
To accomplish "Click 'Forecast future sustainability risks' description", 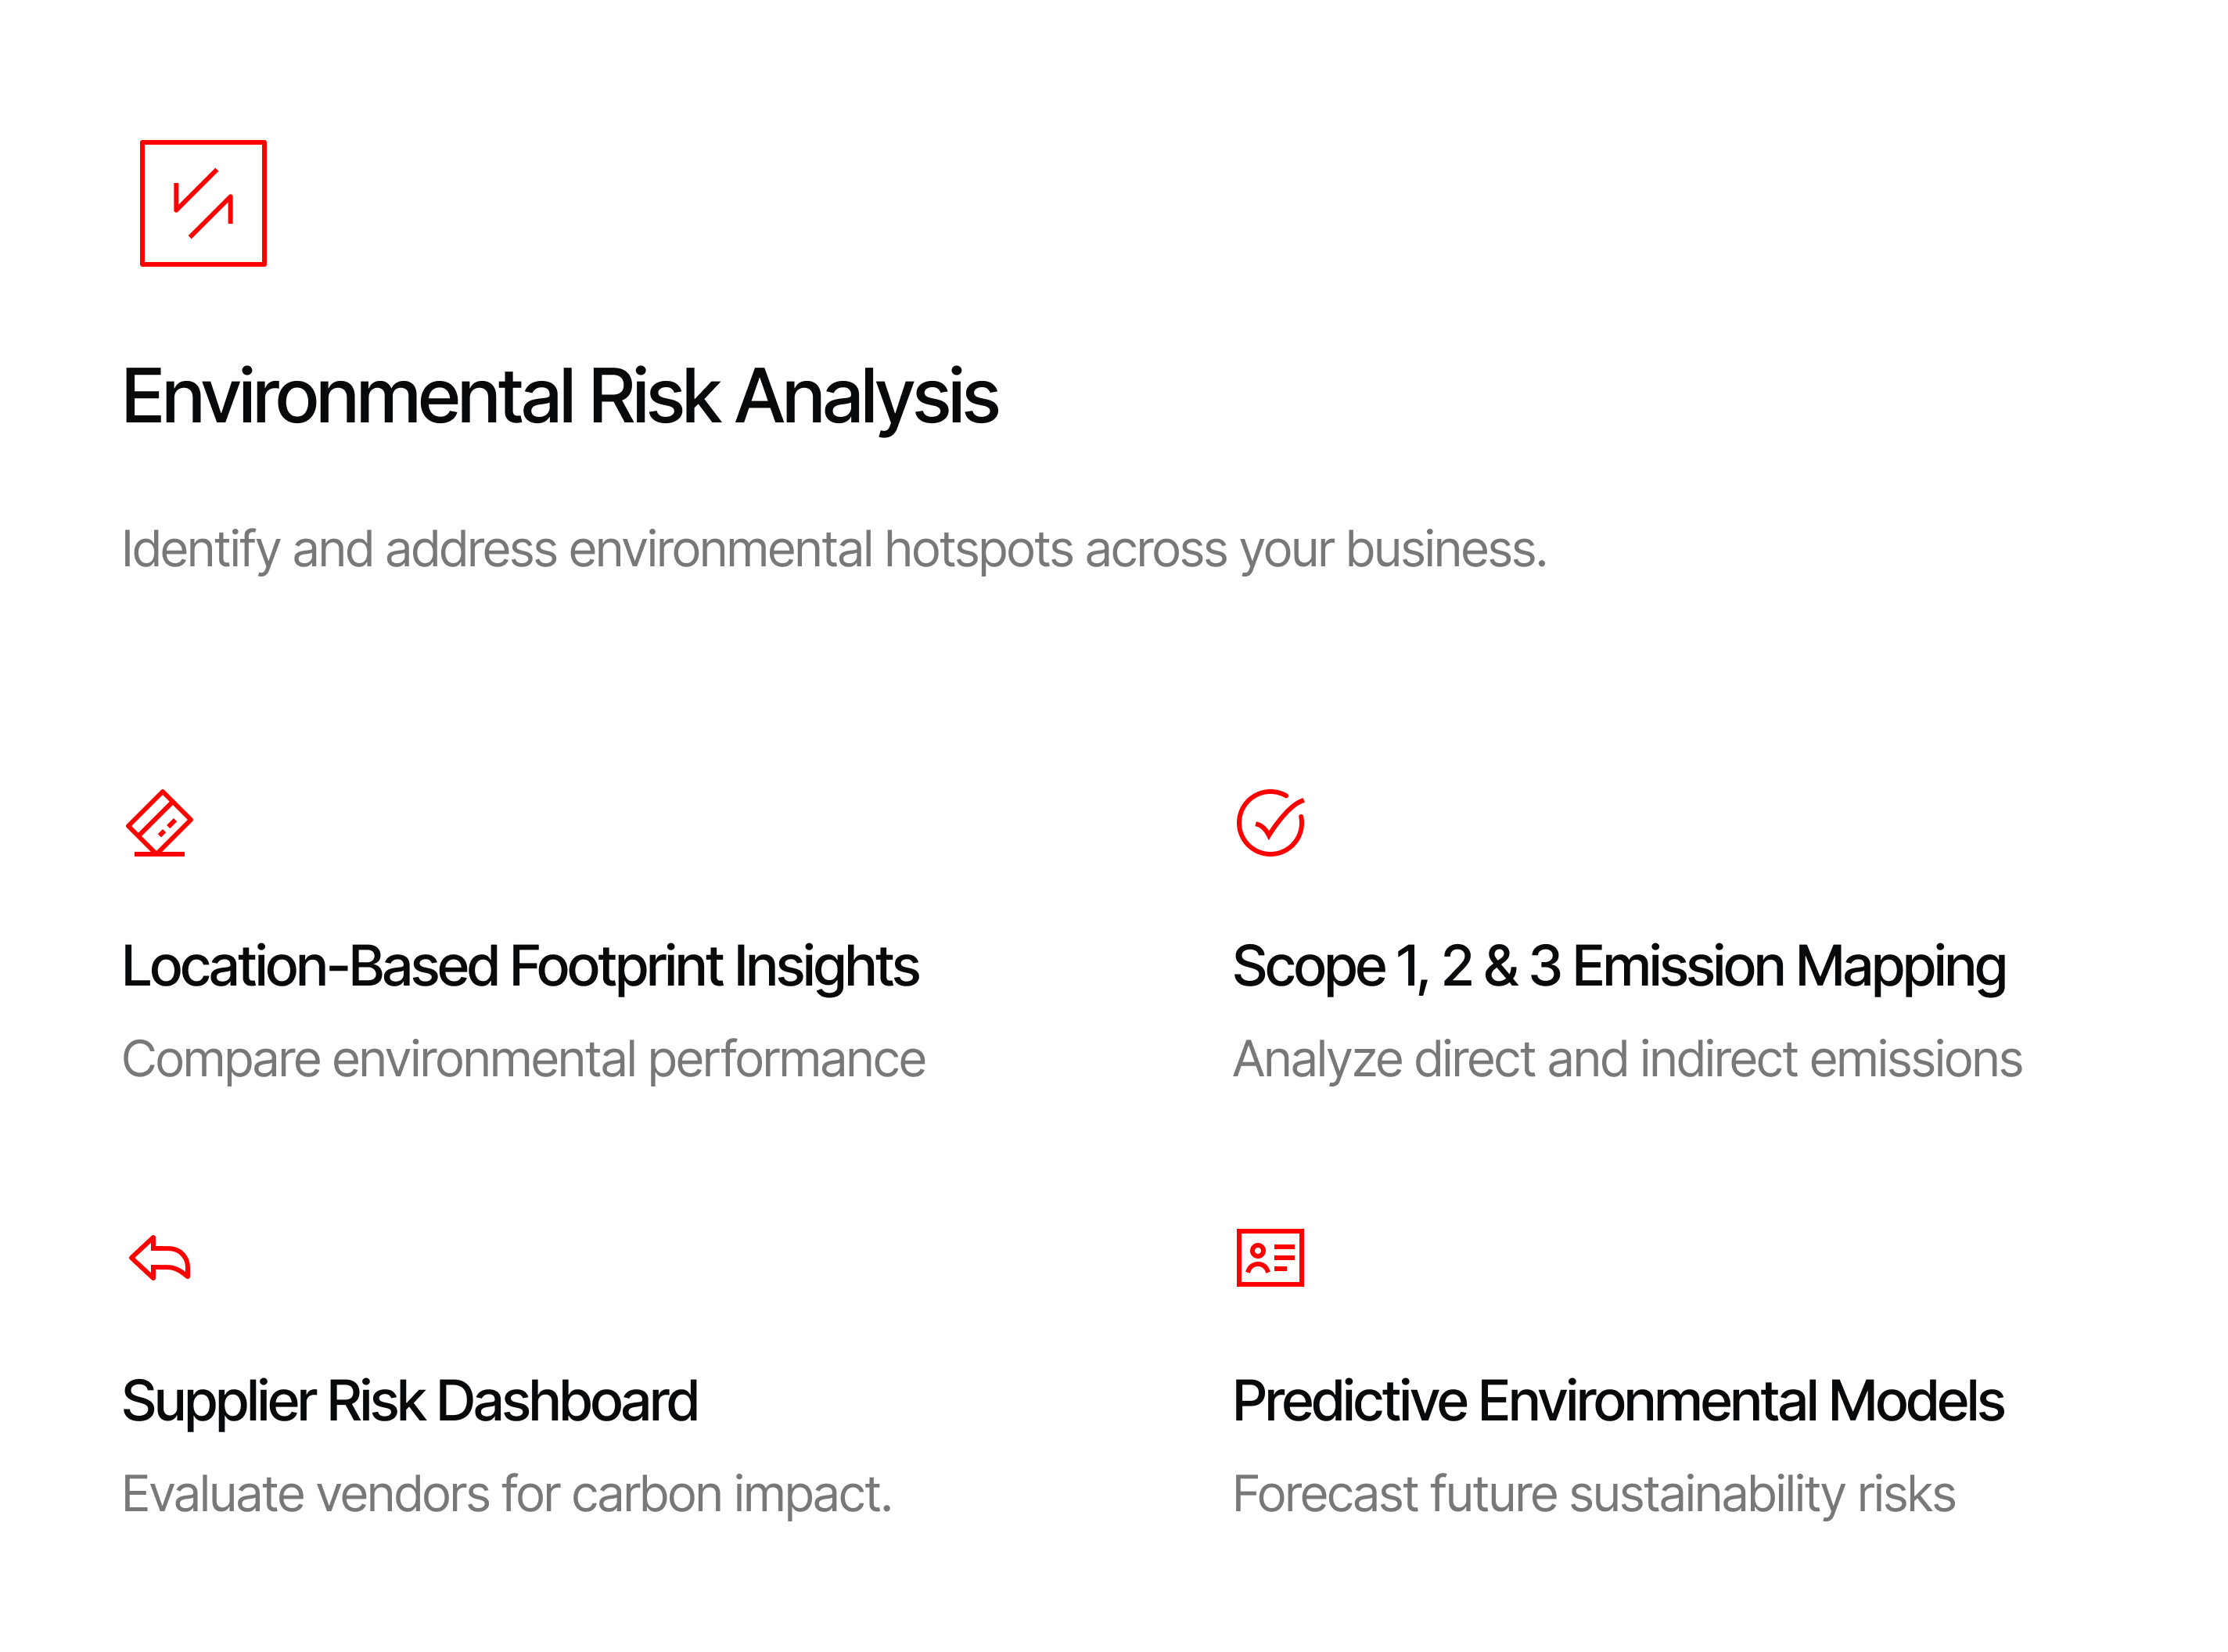I will [1594, 1494].
